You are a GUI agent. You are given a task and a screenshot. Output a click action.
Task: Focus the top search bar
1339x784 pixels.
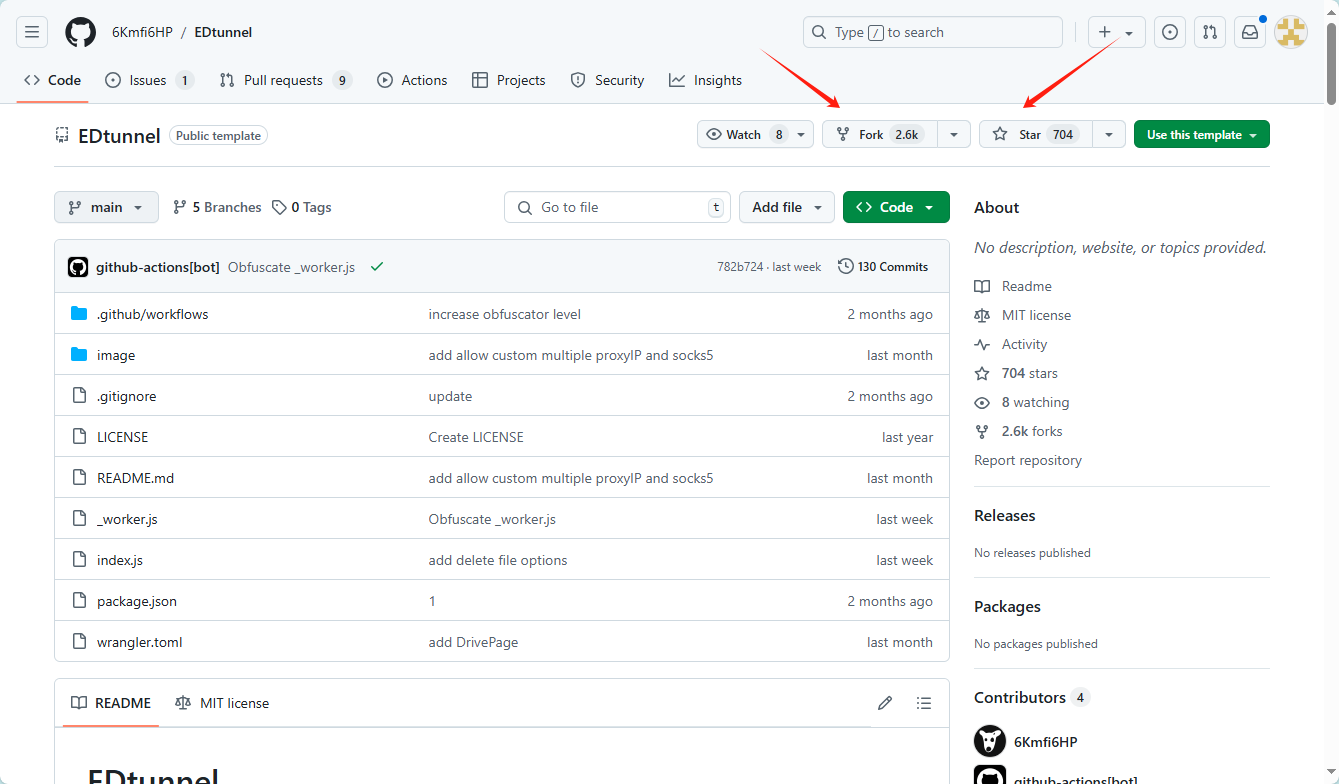coord(933,32)
